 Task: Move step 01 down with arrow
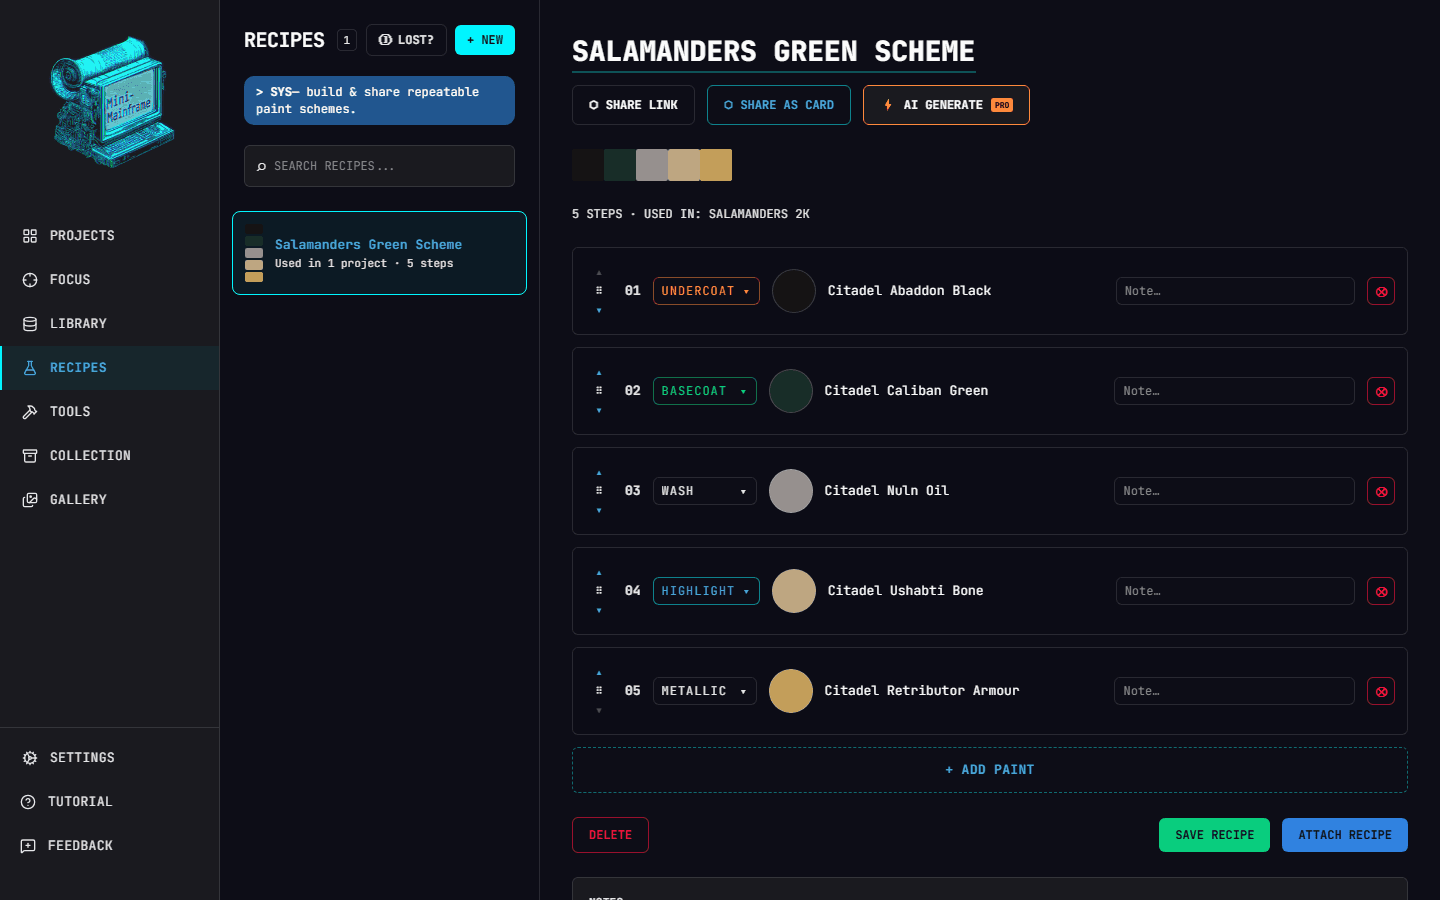pyautogui.click(x=599, y=310)
